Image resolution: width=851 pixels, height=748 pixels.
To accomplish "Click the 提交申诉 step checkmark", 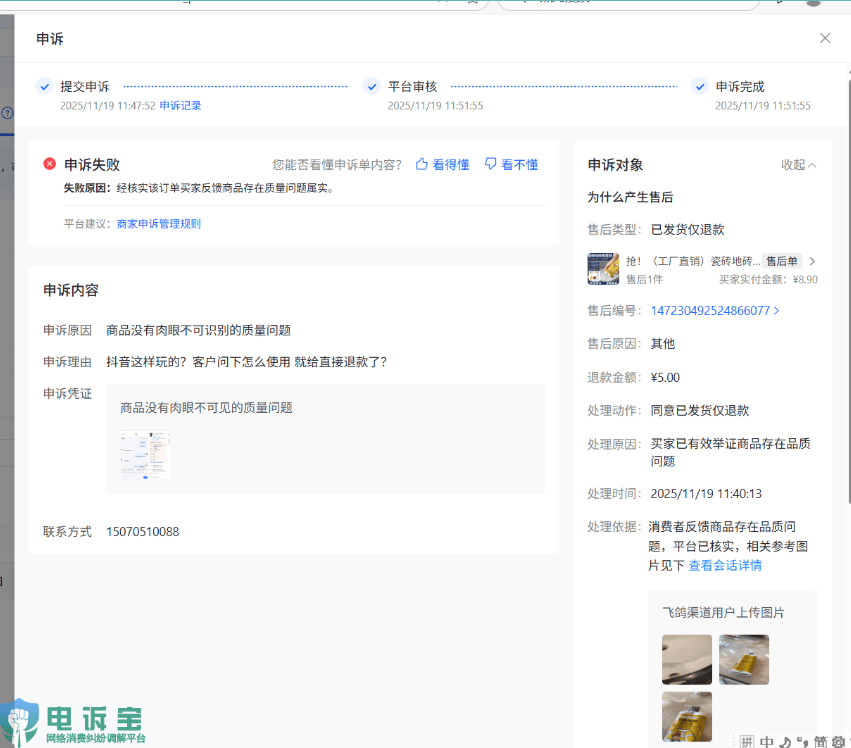I will 44,87.
